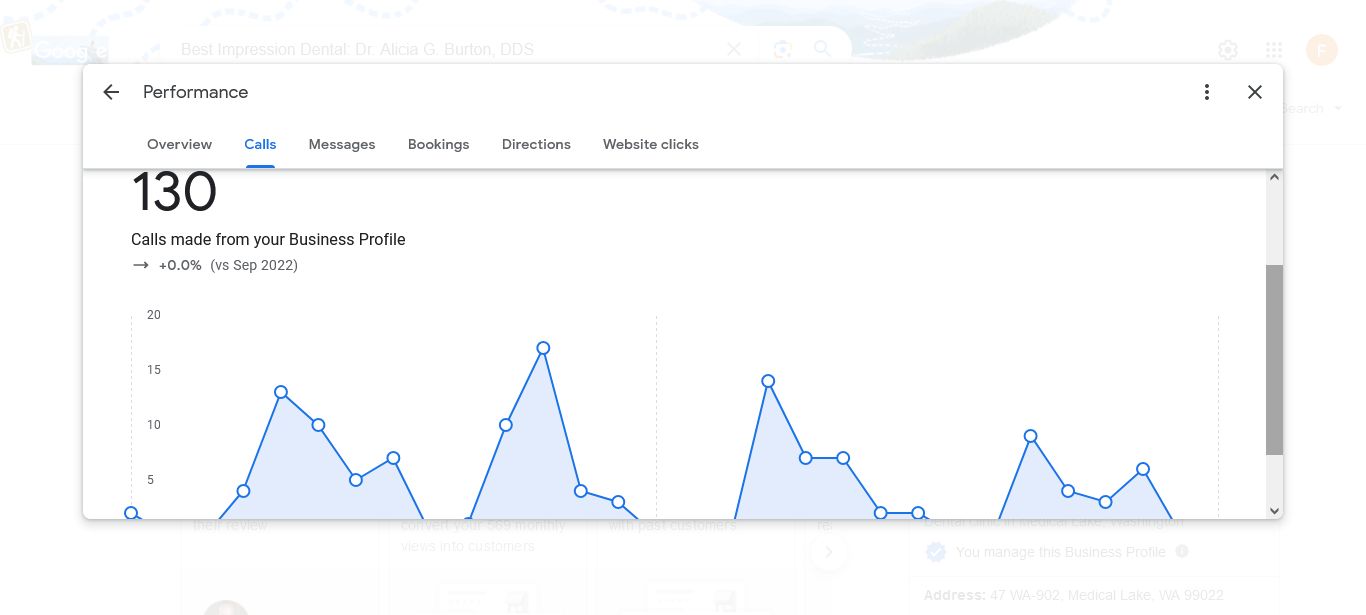Clear the search box with the X icon

tap(734, 49)
